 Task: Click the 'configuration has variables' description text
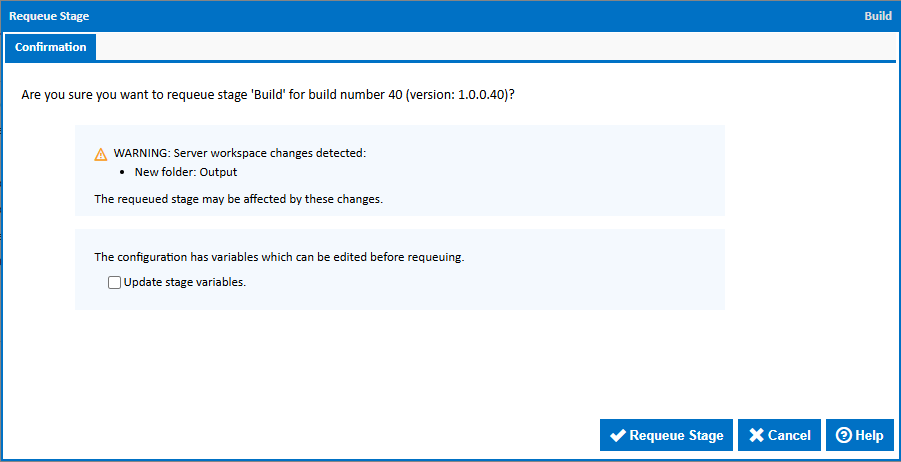click(x=279, y=257)
